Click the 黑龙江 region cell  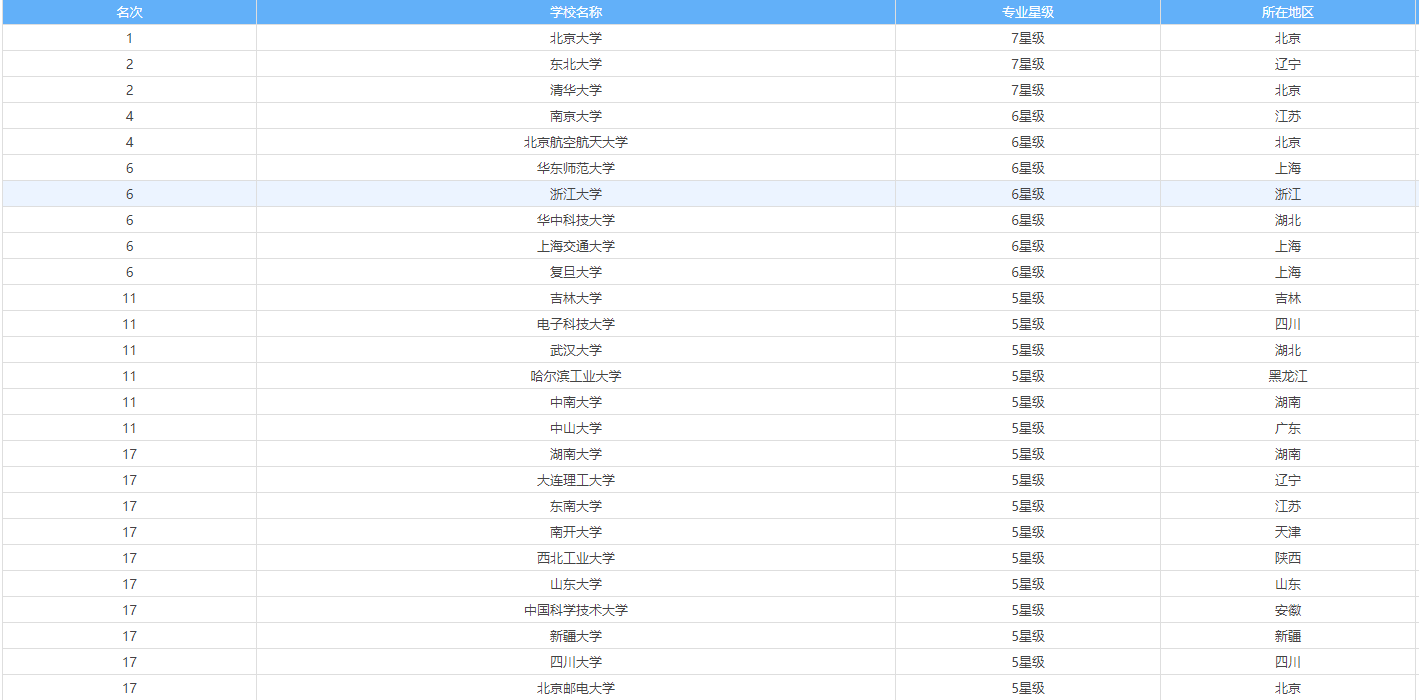coord(1288,376)
